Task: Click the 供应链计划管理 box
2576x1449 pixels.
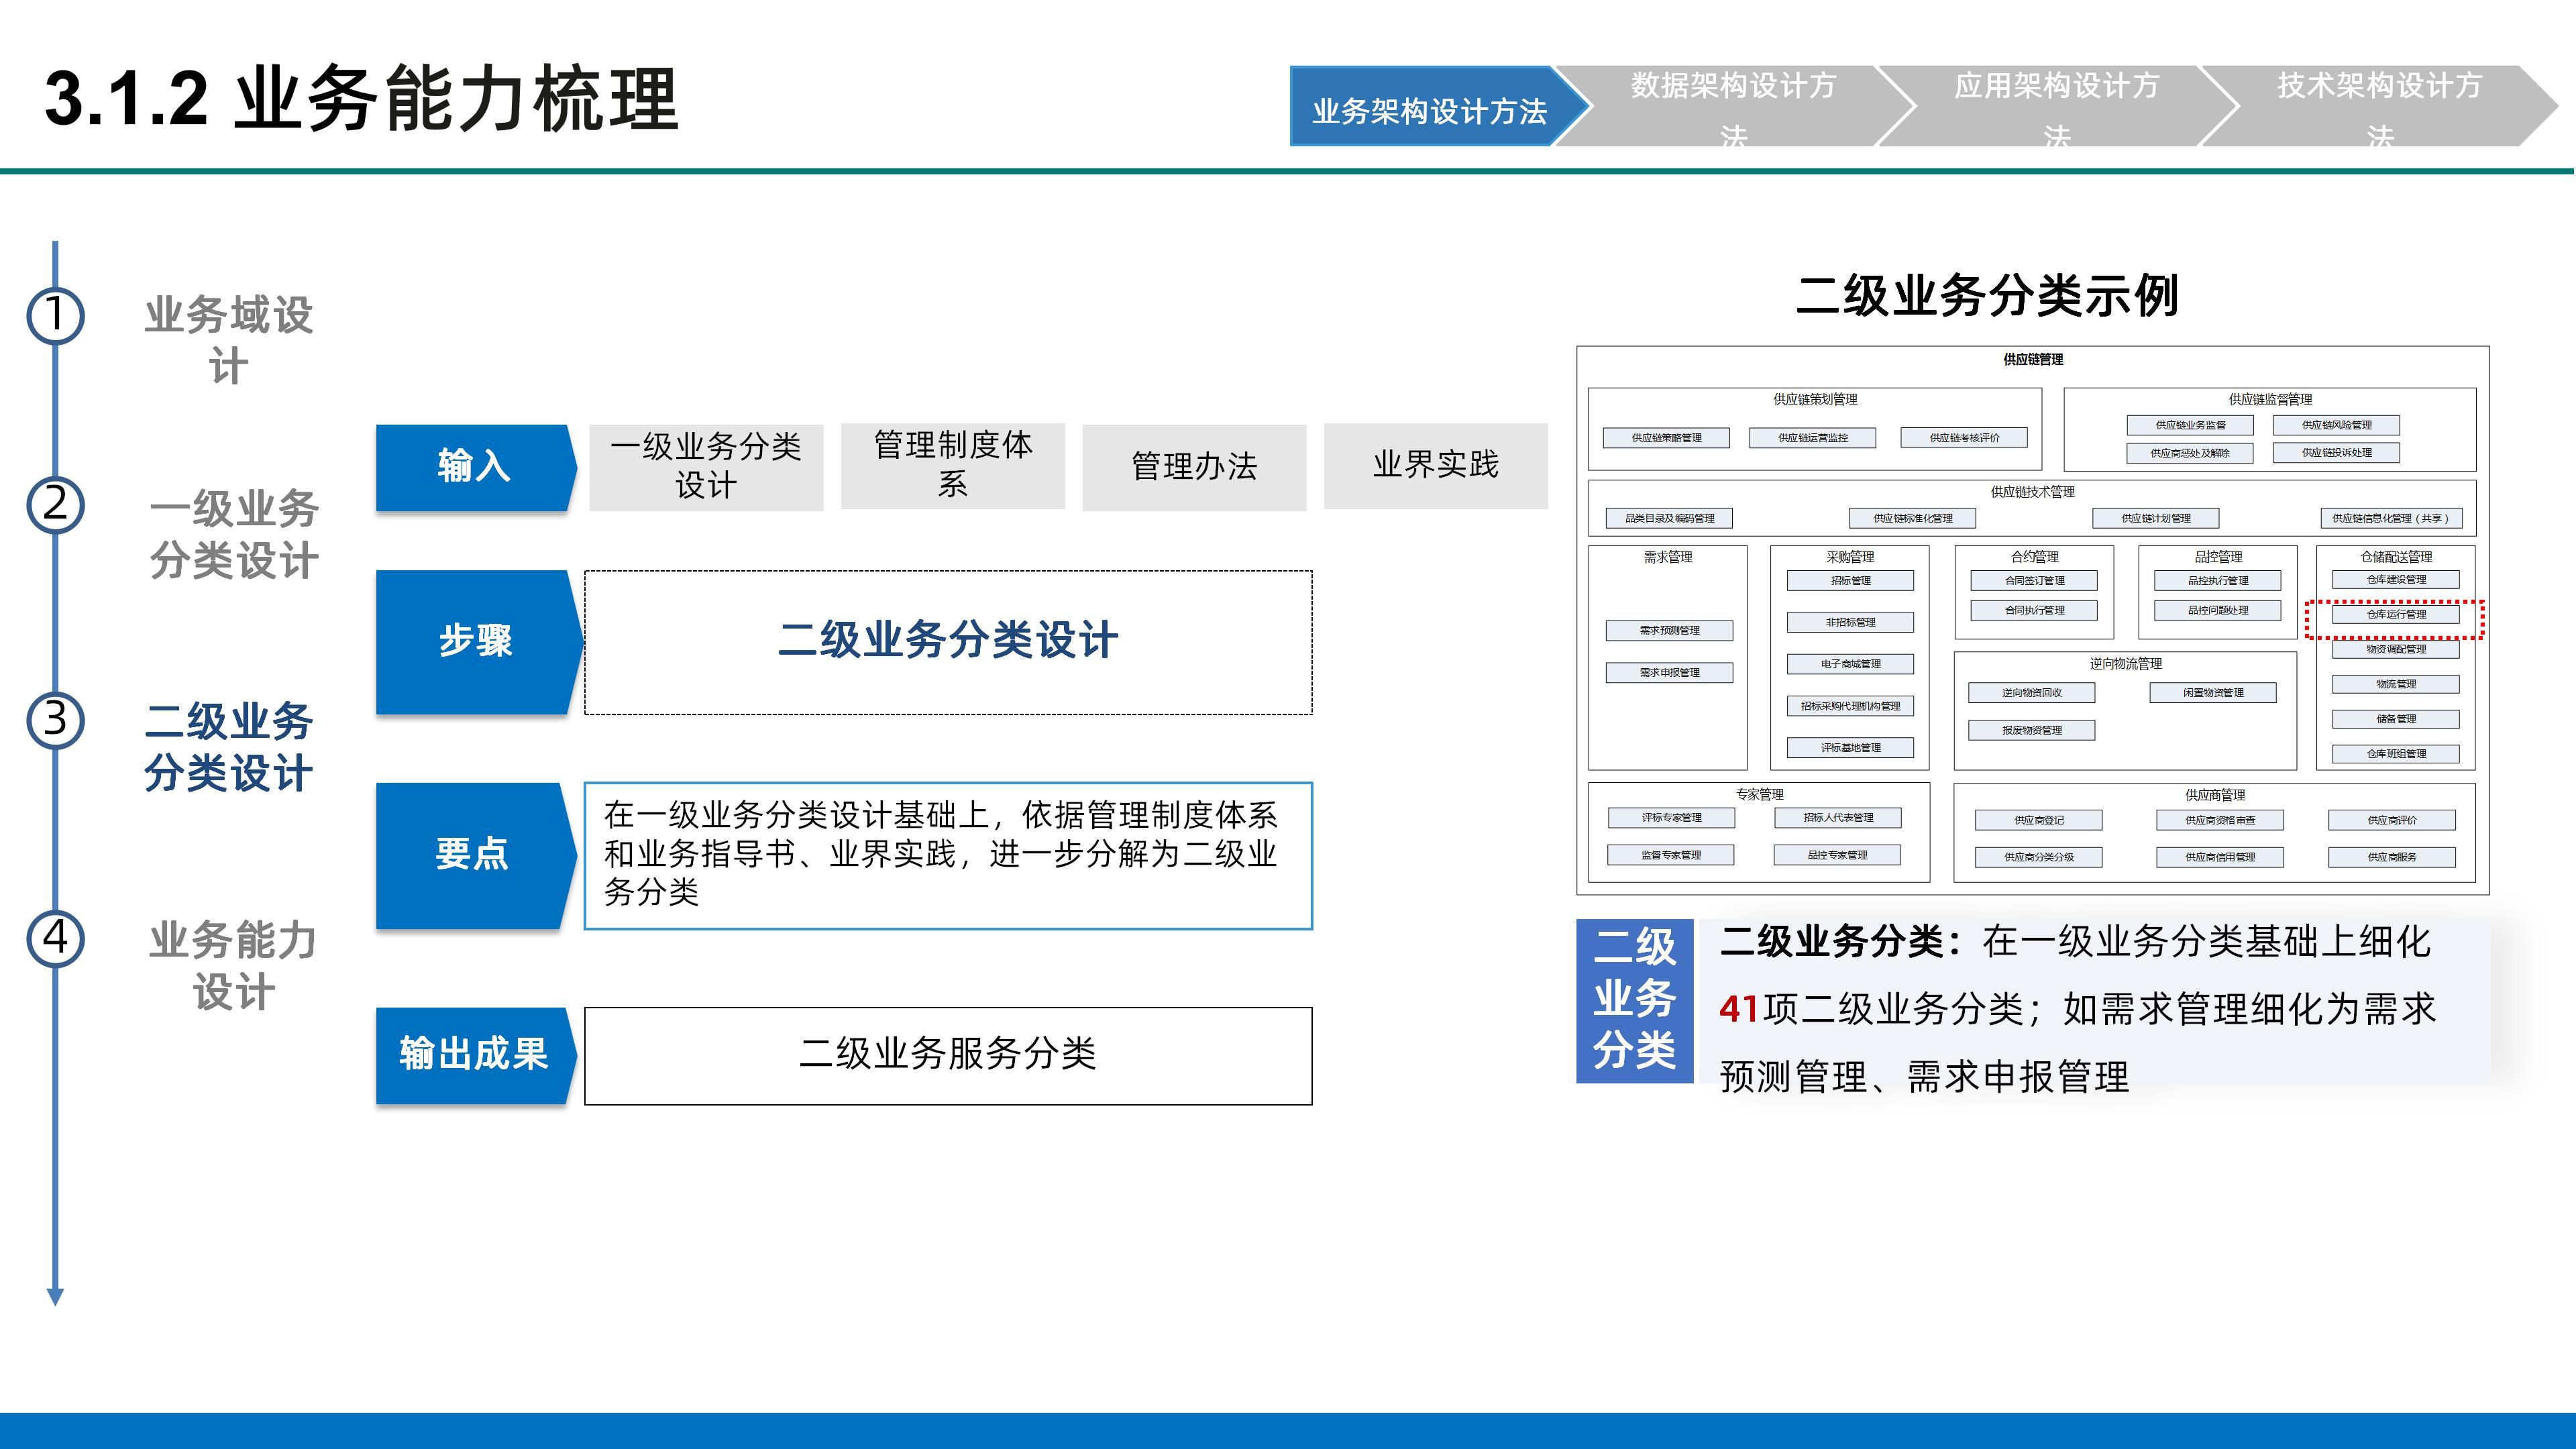Action: coord(2156,518)
